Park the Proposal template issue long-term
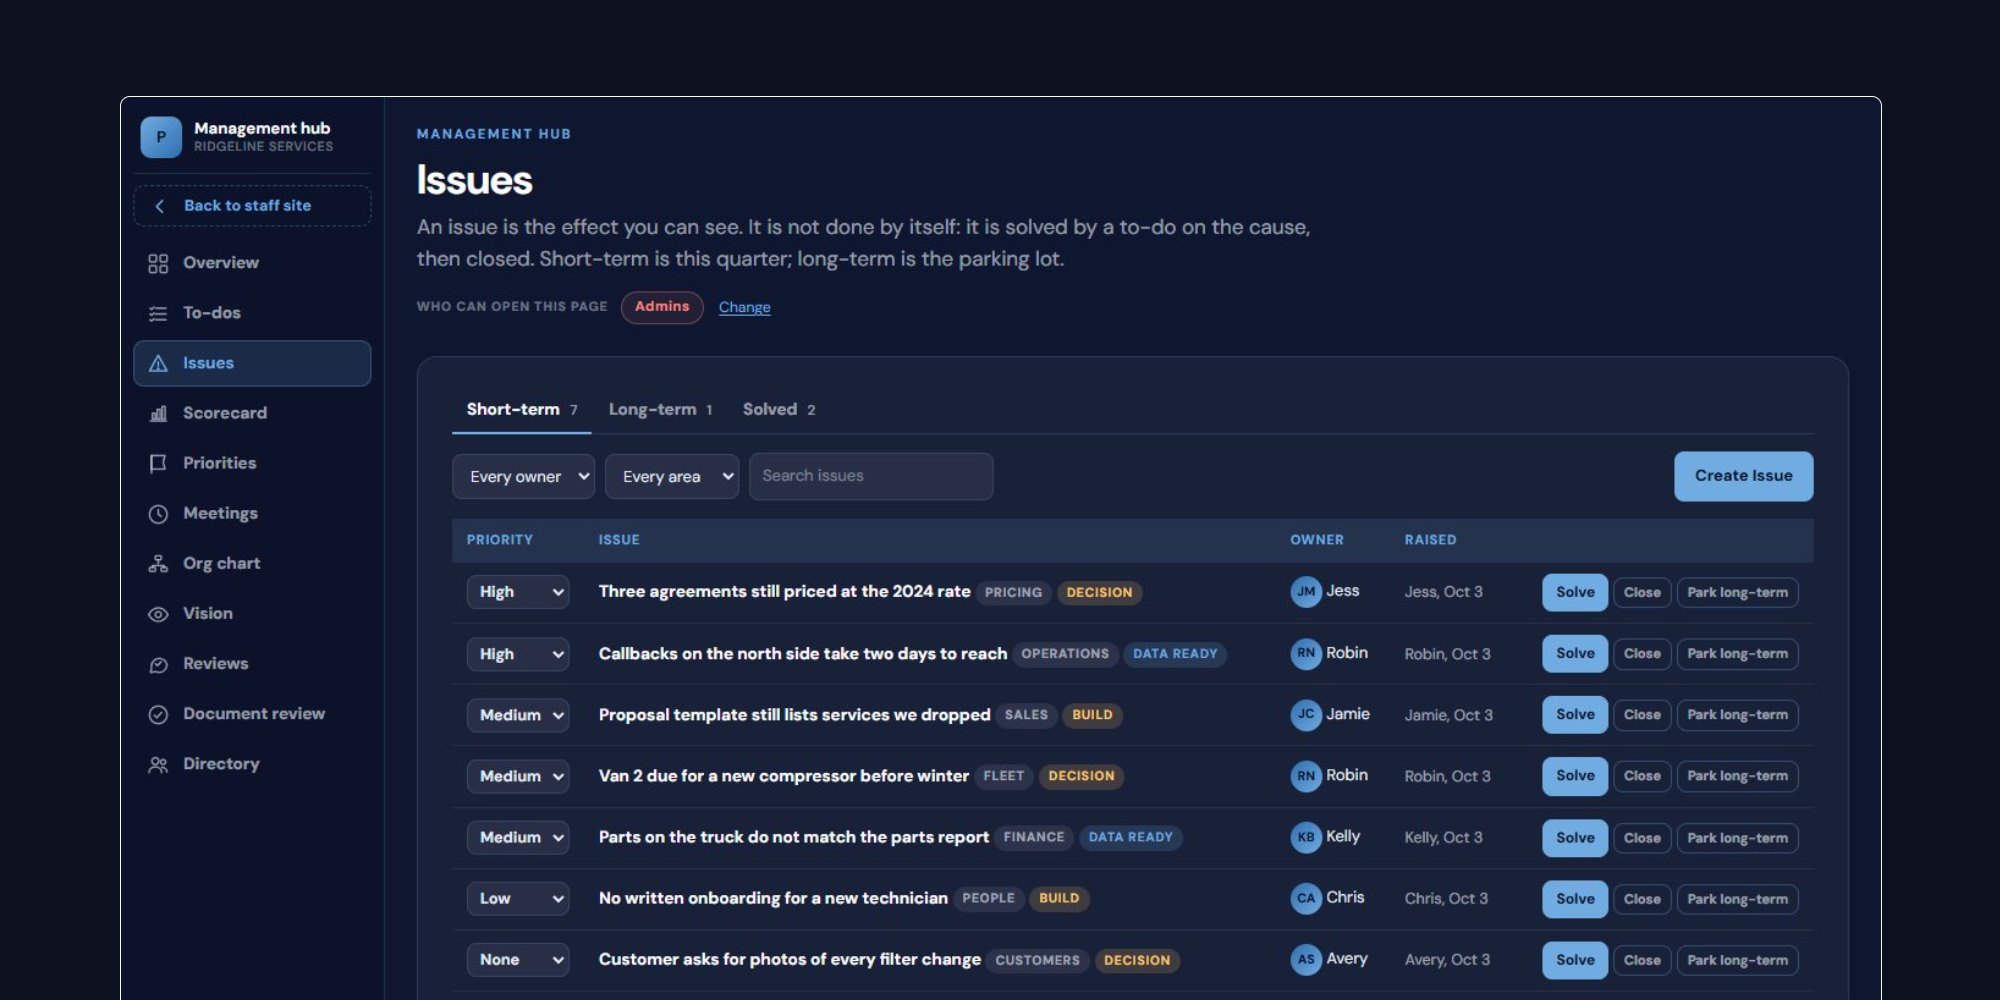Image resolution: width=2000 pixels, height=1000 pixels. coord(1737,715)
